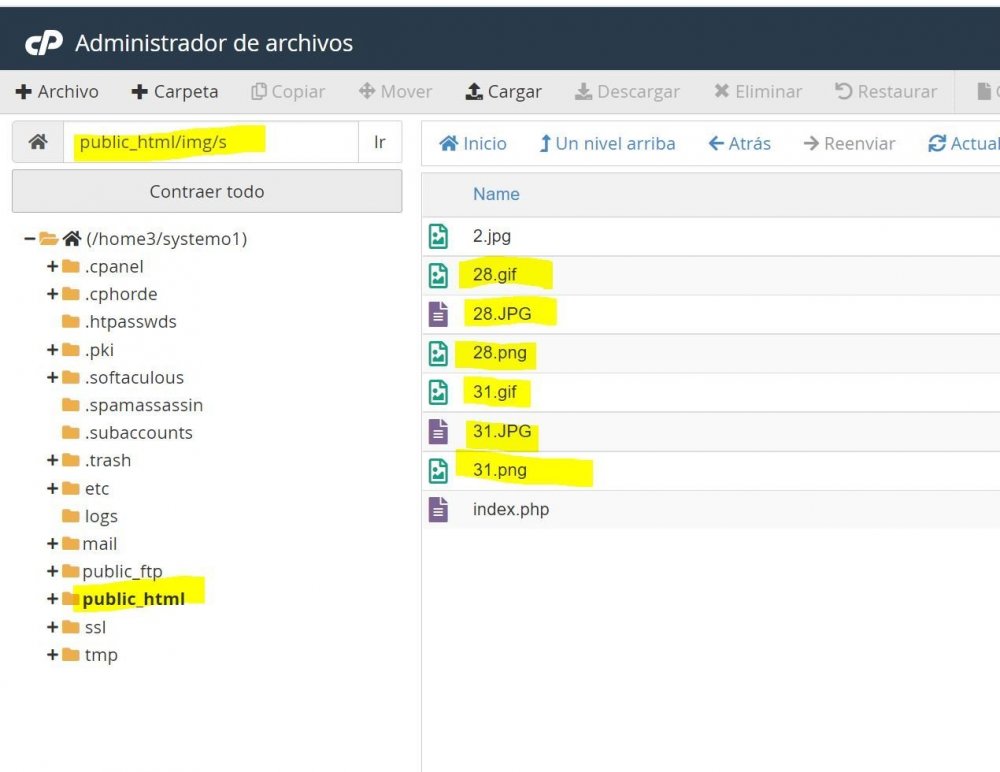The width and height of the screenshot is (1000, 772).
Task: Click the document icon next to 28.JPG
Action: tap(438, 314)
